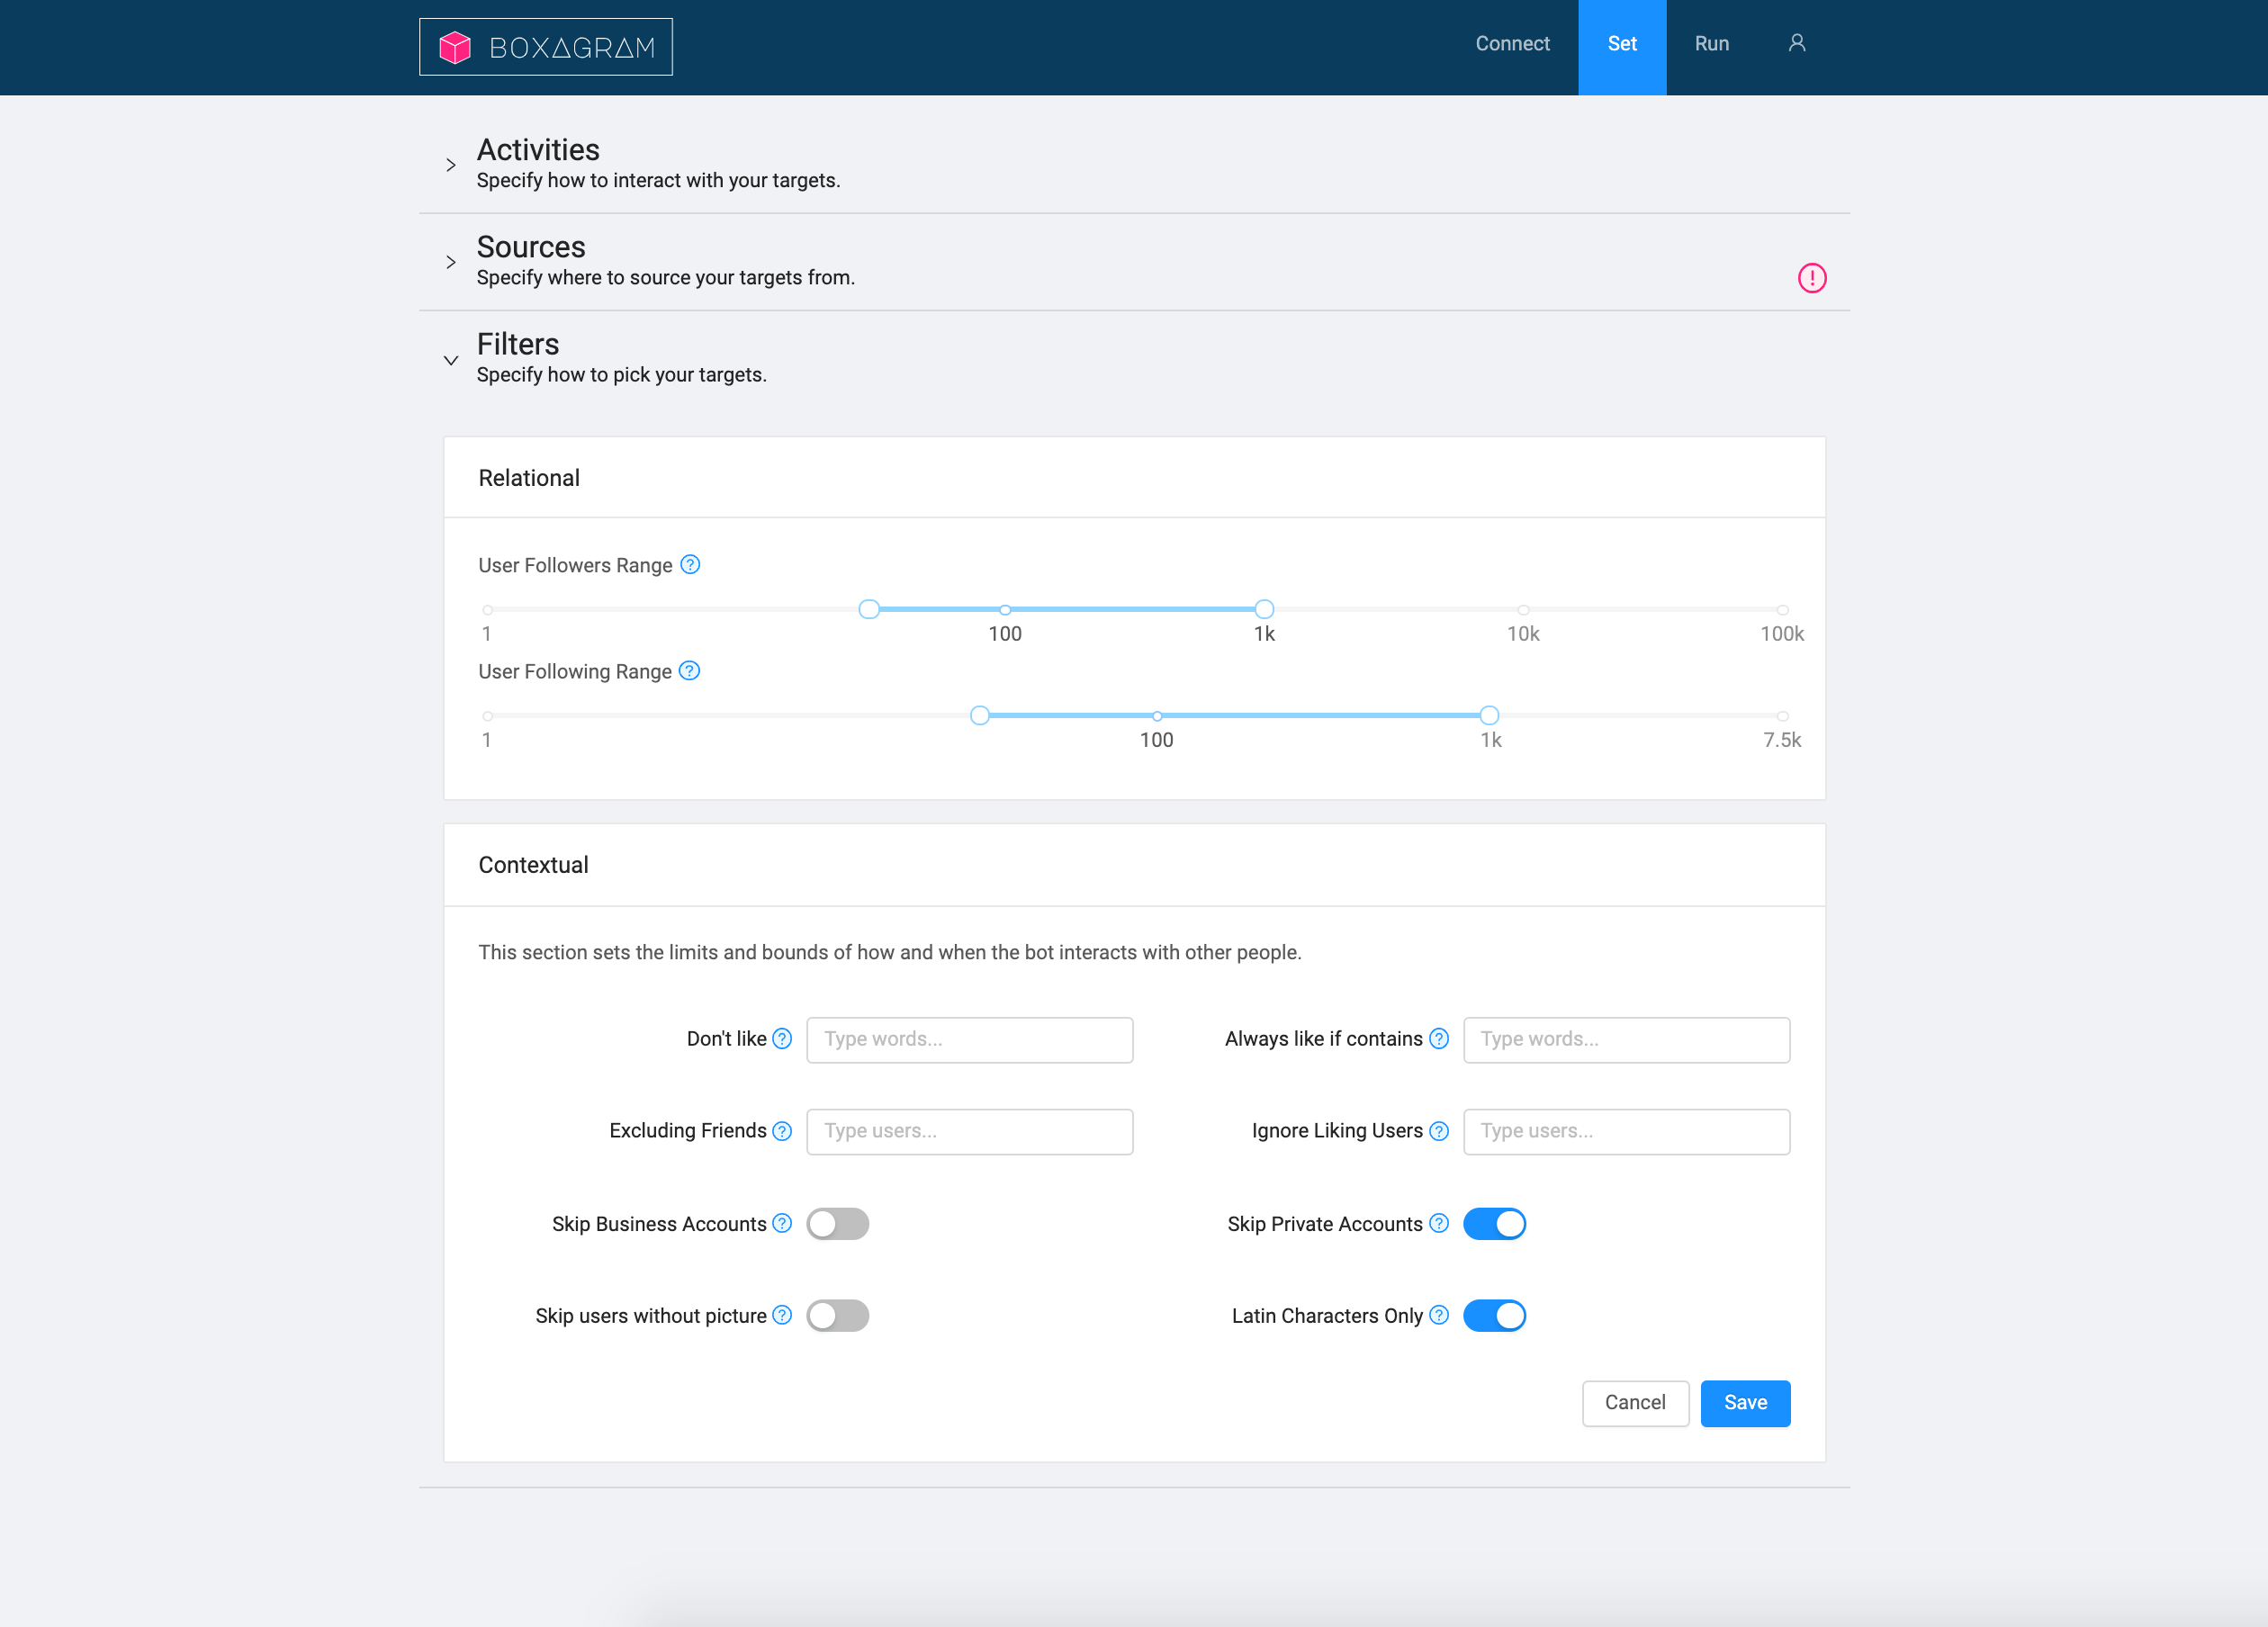The height and width of the screenshot is (1627, 2268).
Task: Go to the Connect tab
Action: coord(1512,44)
